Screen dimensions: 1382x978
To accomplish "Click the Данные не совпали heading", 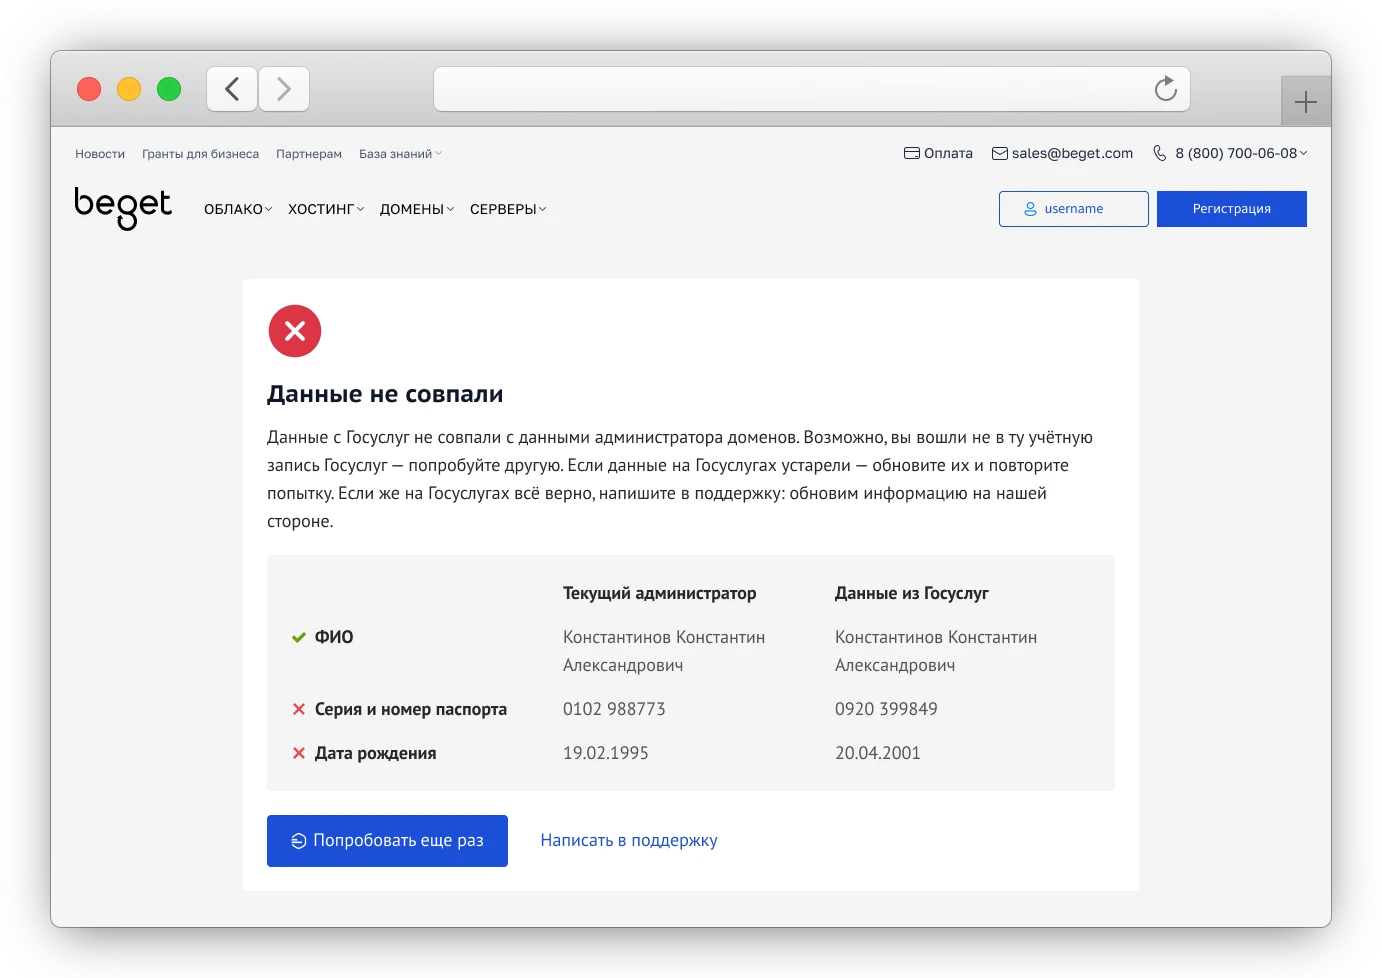I will click(x=385, y=394).
